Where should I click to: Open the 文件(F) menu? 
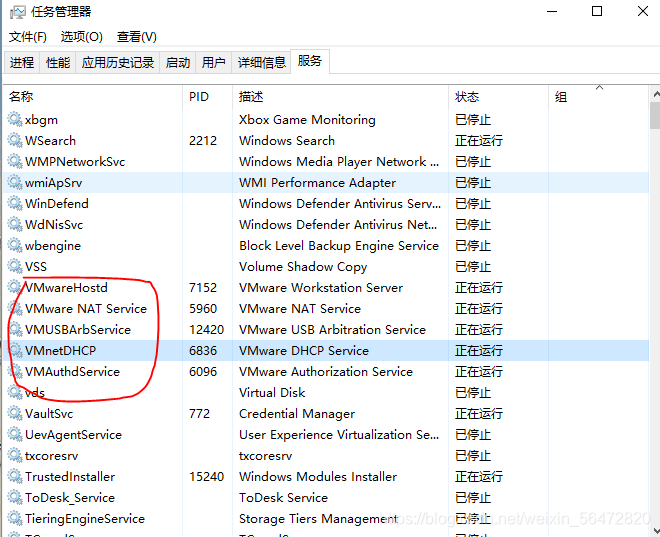point(28,37)
